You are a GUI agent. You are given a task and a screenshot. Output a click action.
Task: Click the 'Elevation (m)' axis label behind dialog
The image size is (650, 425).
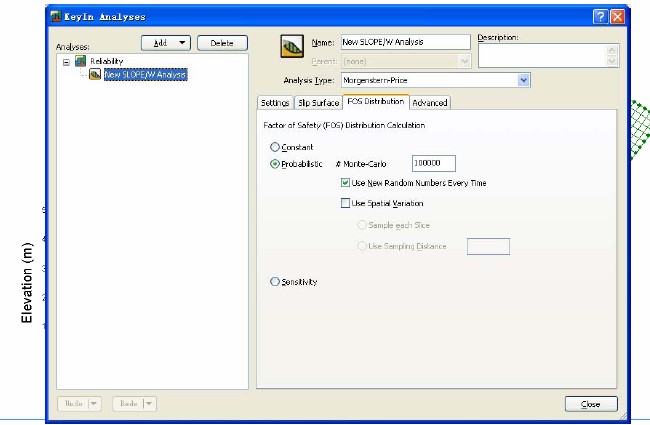[27, 283]
